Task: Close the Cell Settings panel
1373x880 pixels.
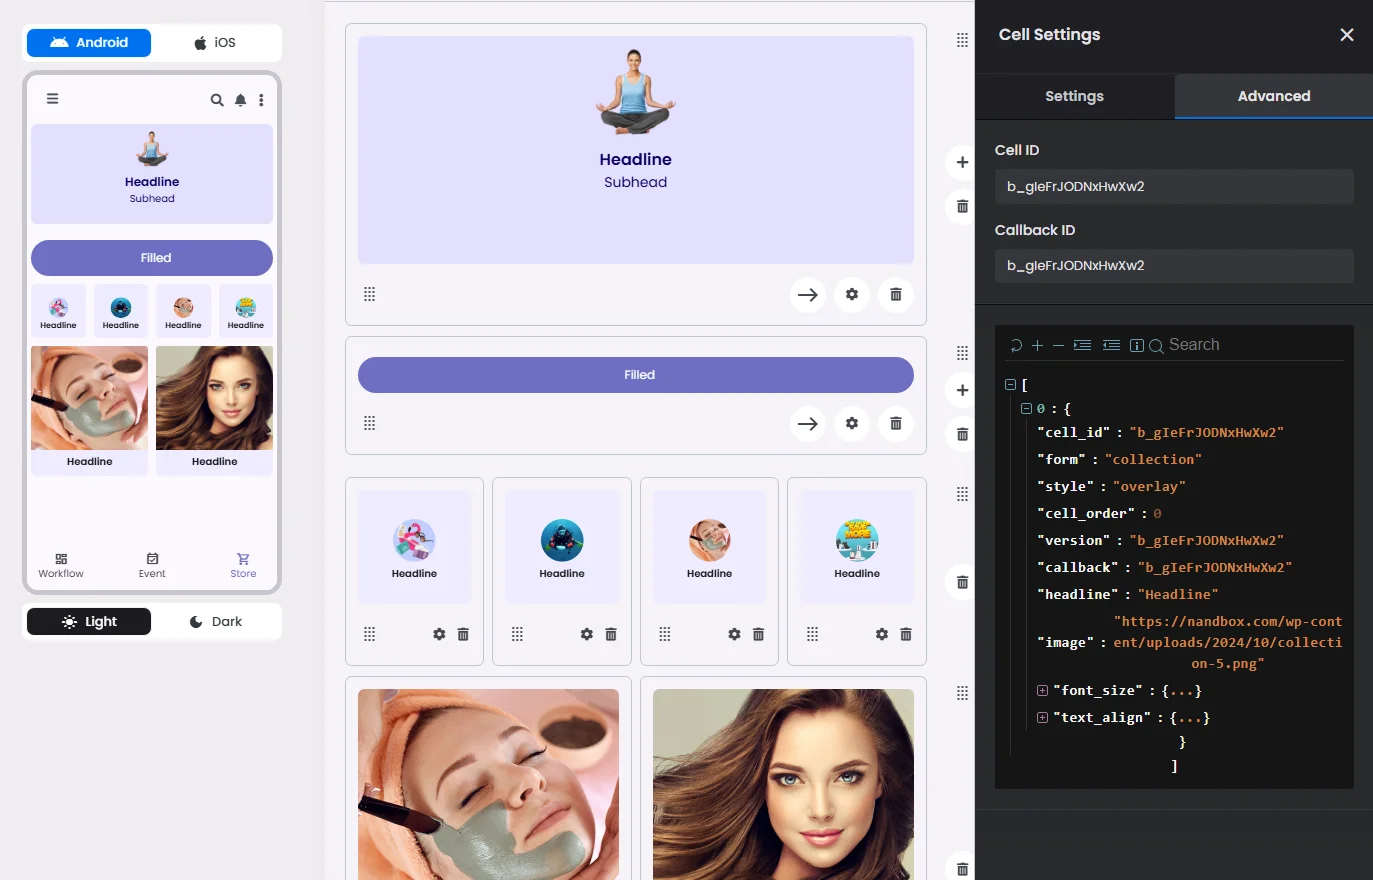Action: [x=1347, y=35]
